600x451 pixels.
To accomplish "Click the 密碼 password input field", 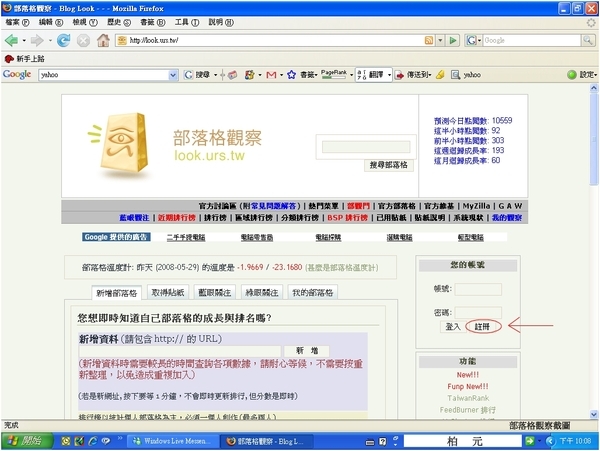I will click(478, 312).
